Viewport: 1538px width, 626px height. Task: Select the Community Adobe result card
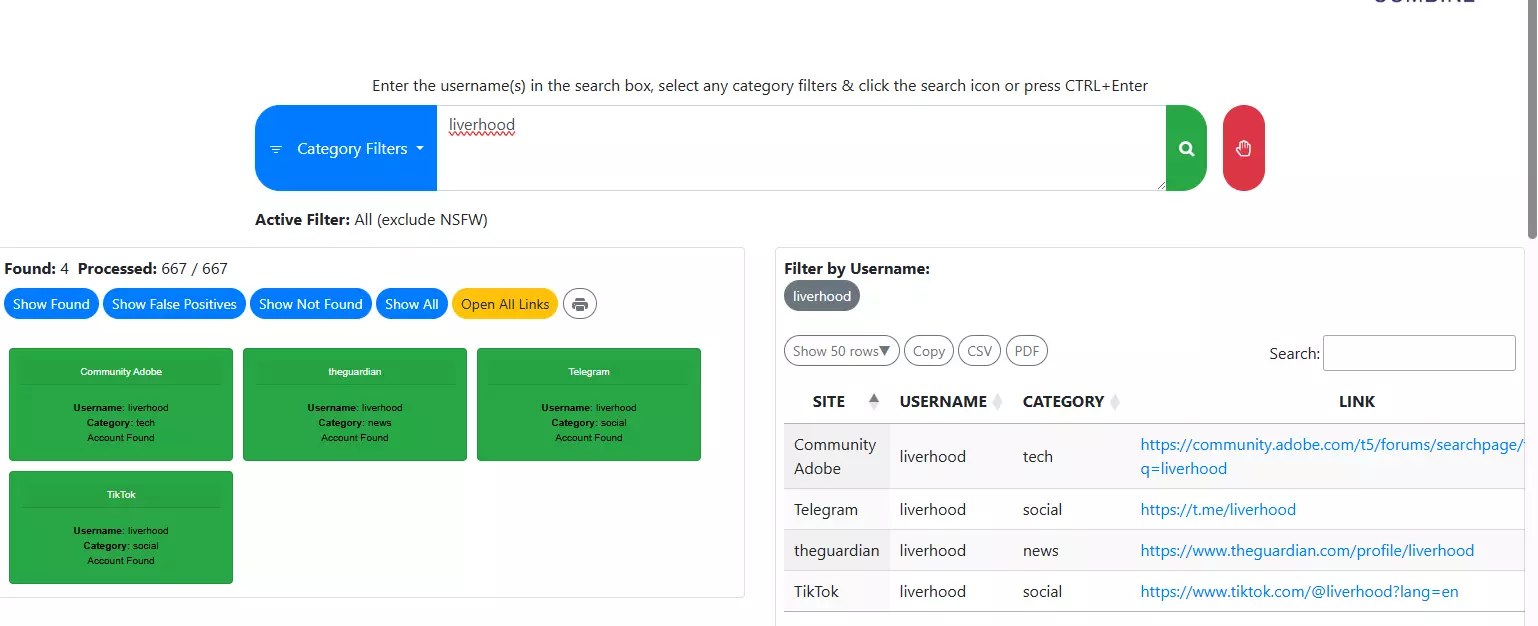click(x=121, y=404)
